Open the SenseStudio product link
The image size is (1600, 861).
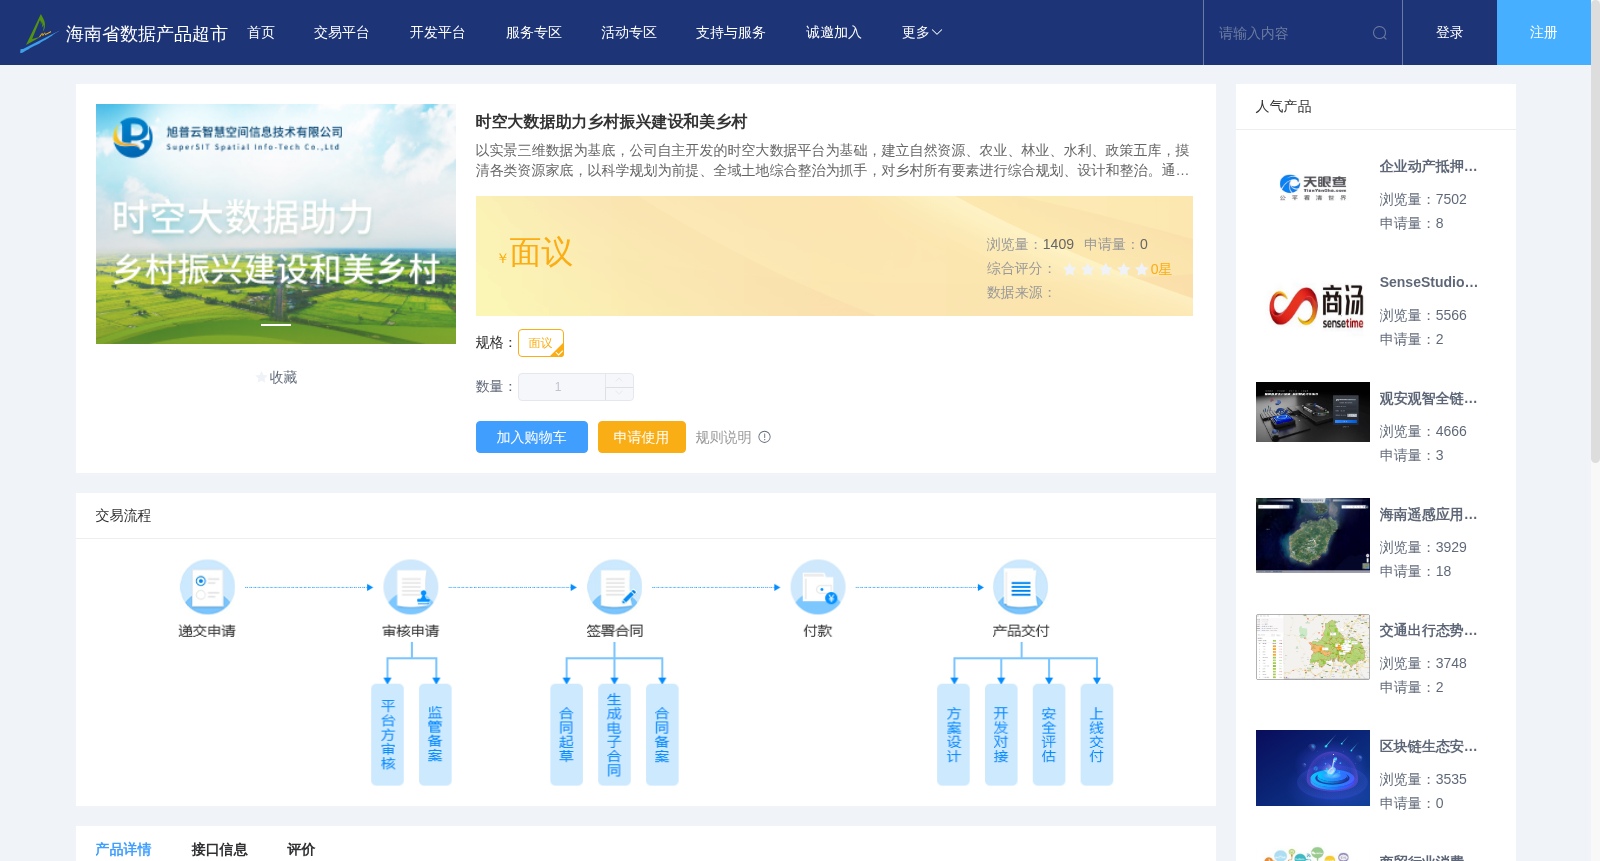coord(1428,283)
